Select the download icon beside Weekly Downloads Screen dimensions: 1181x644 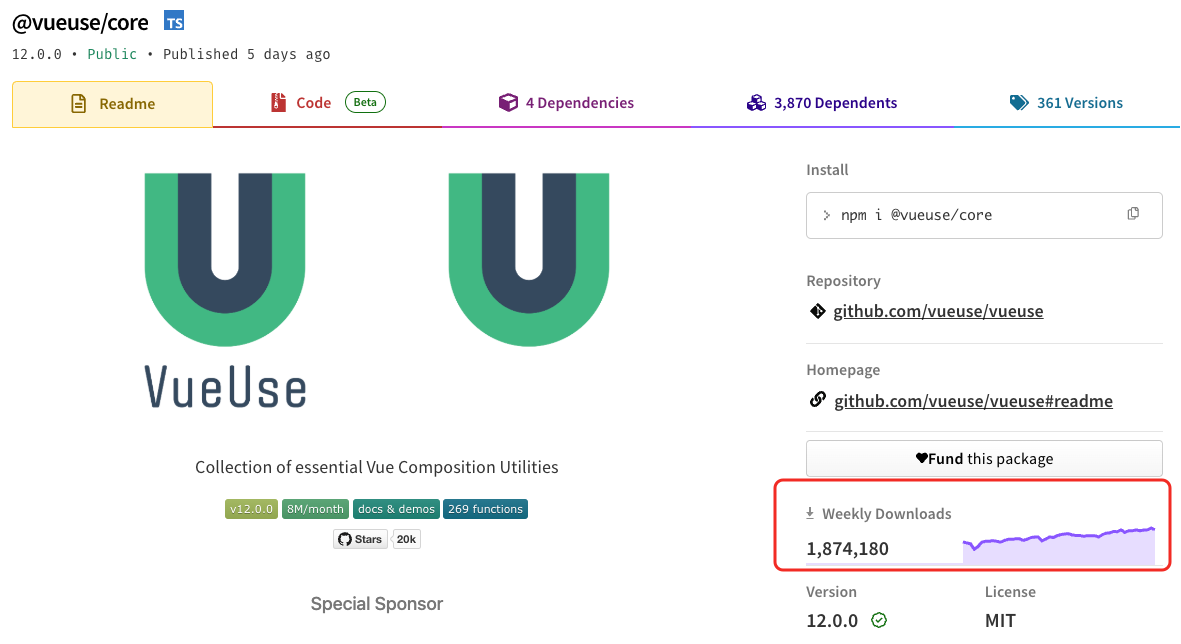(809, 513)
